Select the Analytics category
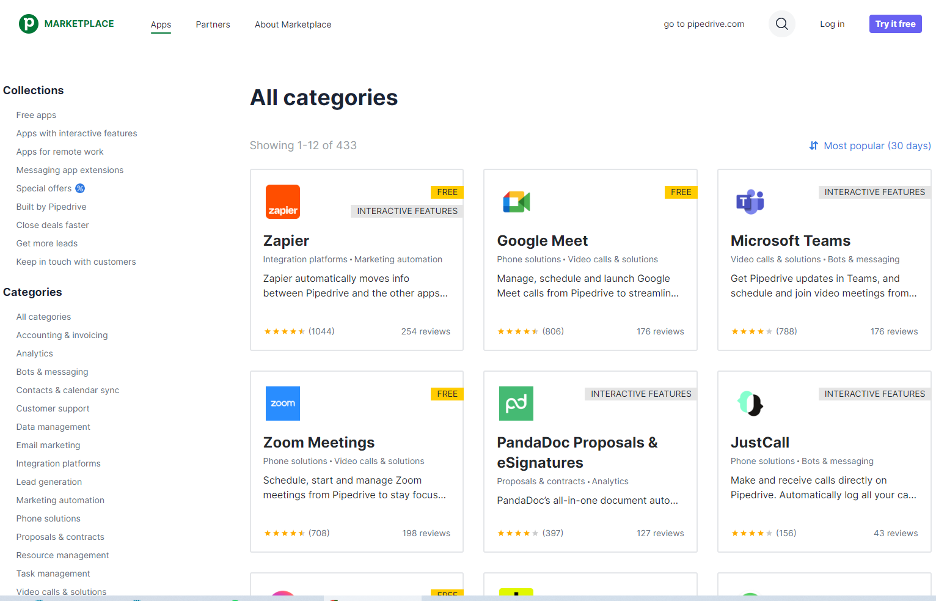 pyautogui.click(x=34, y=354)
